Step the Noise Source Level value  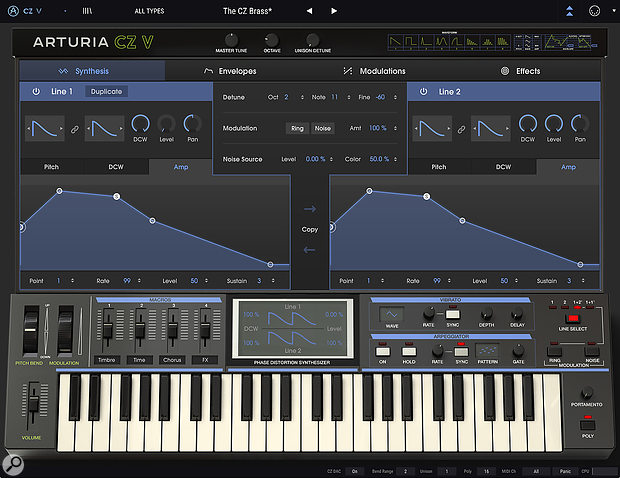pos(331,159)
